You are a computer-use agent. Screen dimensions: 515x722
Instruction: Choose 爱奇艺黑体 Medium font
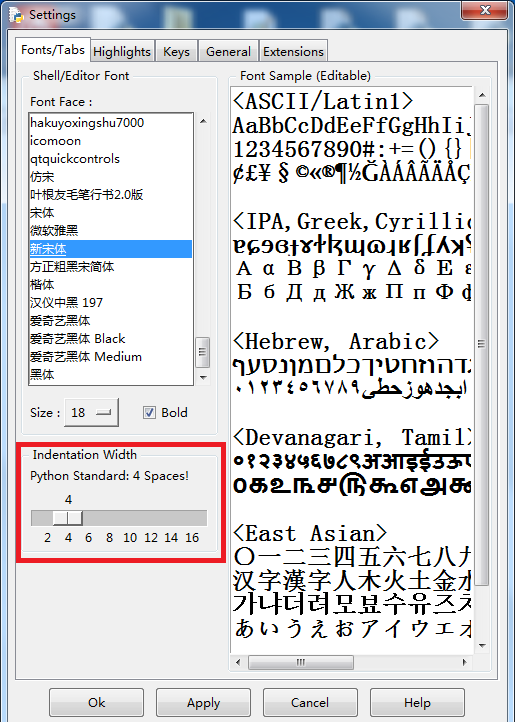111,356
